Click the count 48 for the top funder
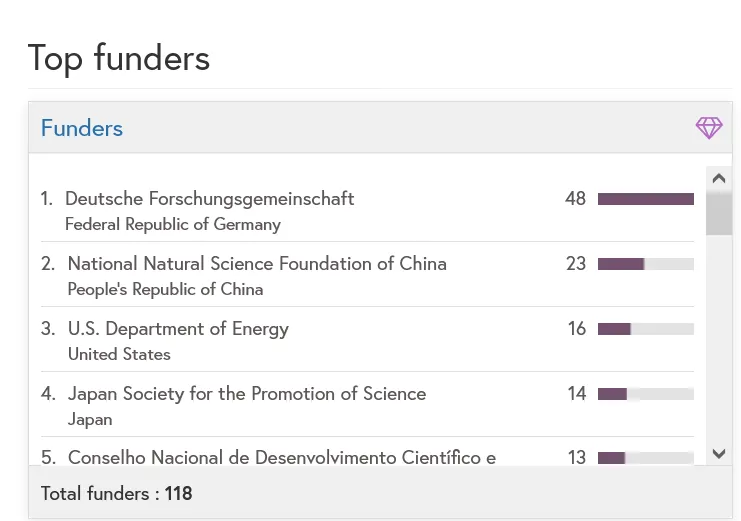 tap(575, 199)
